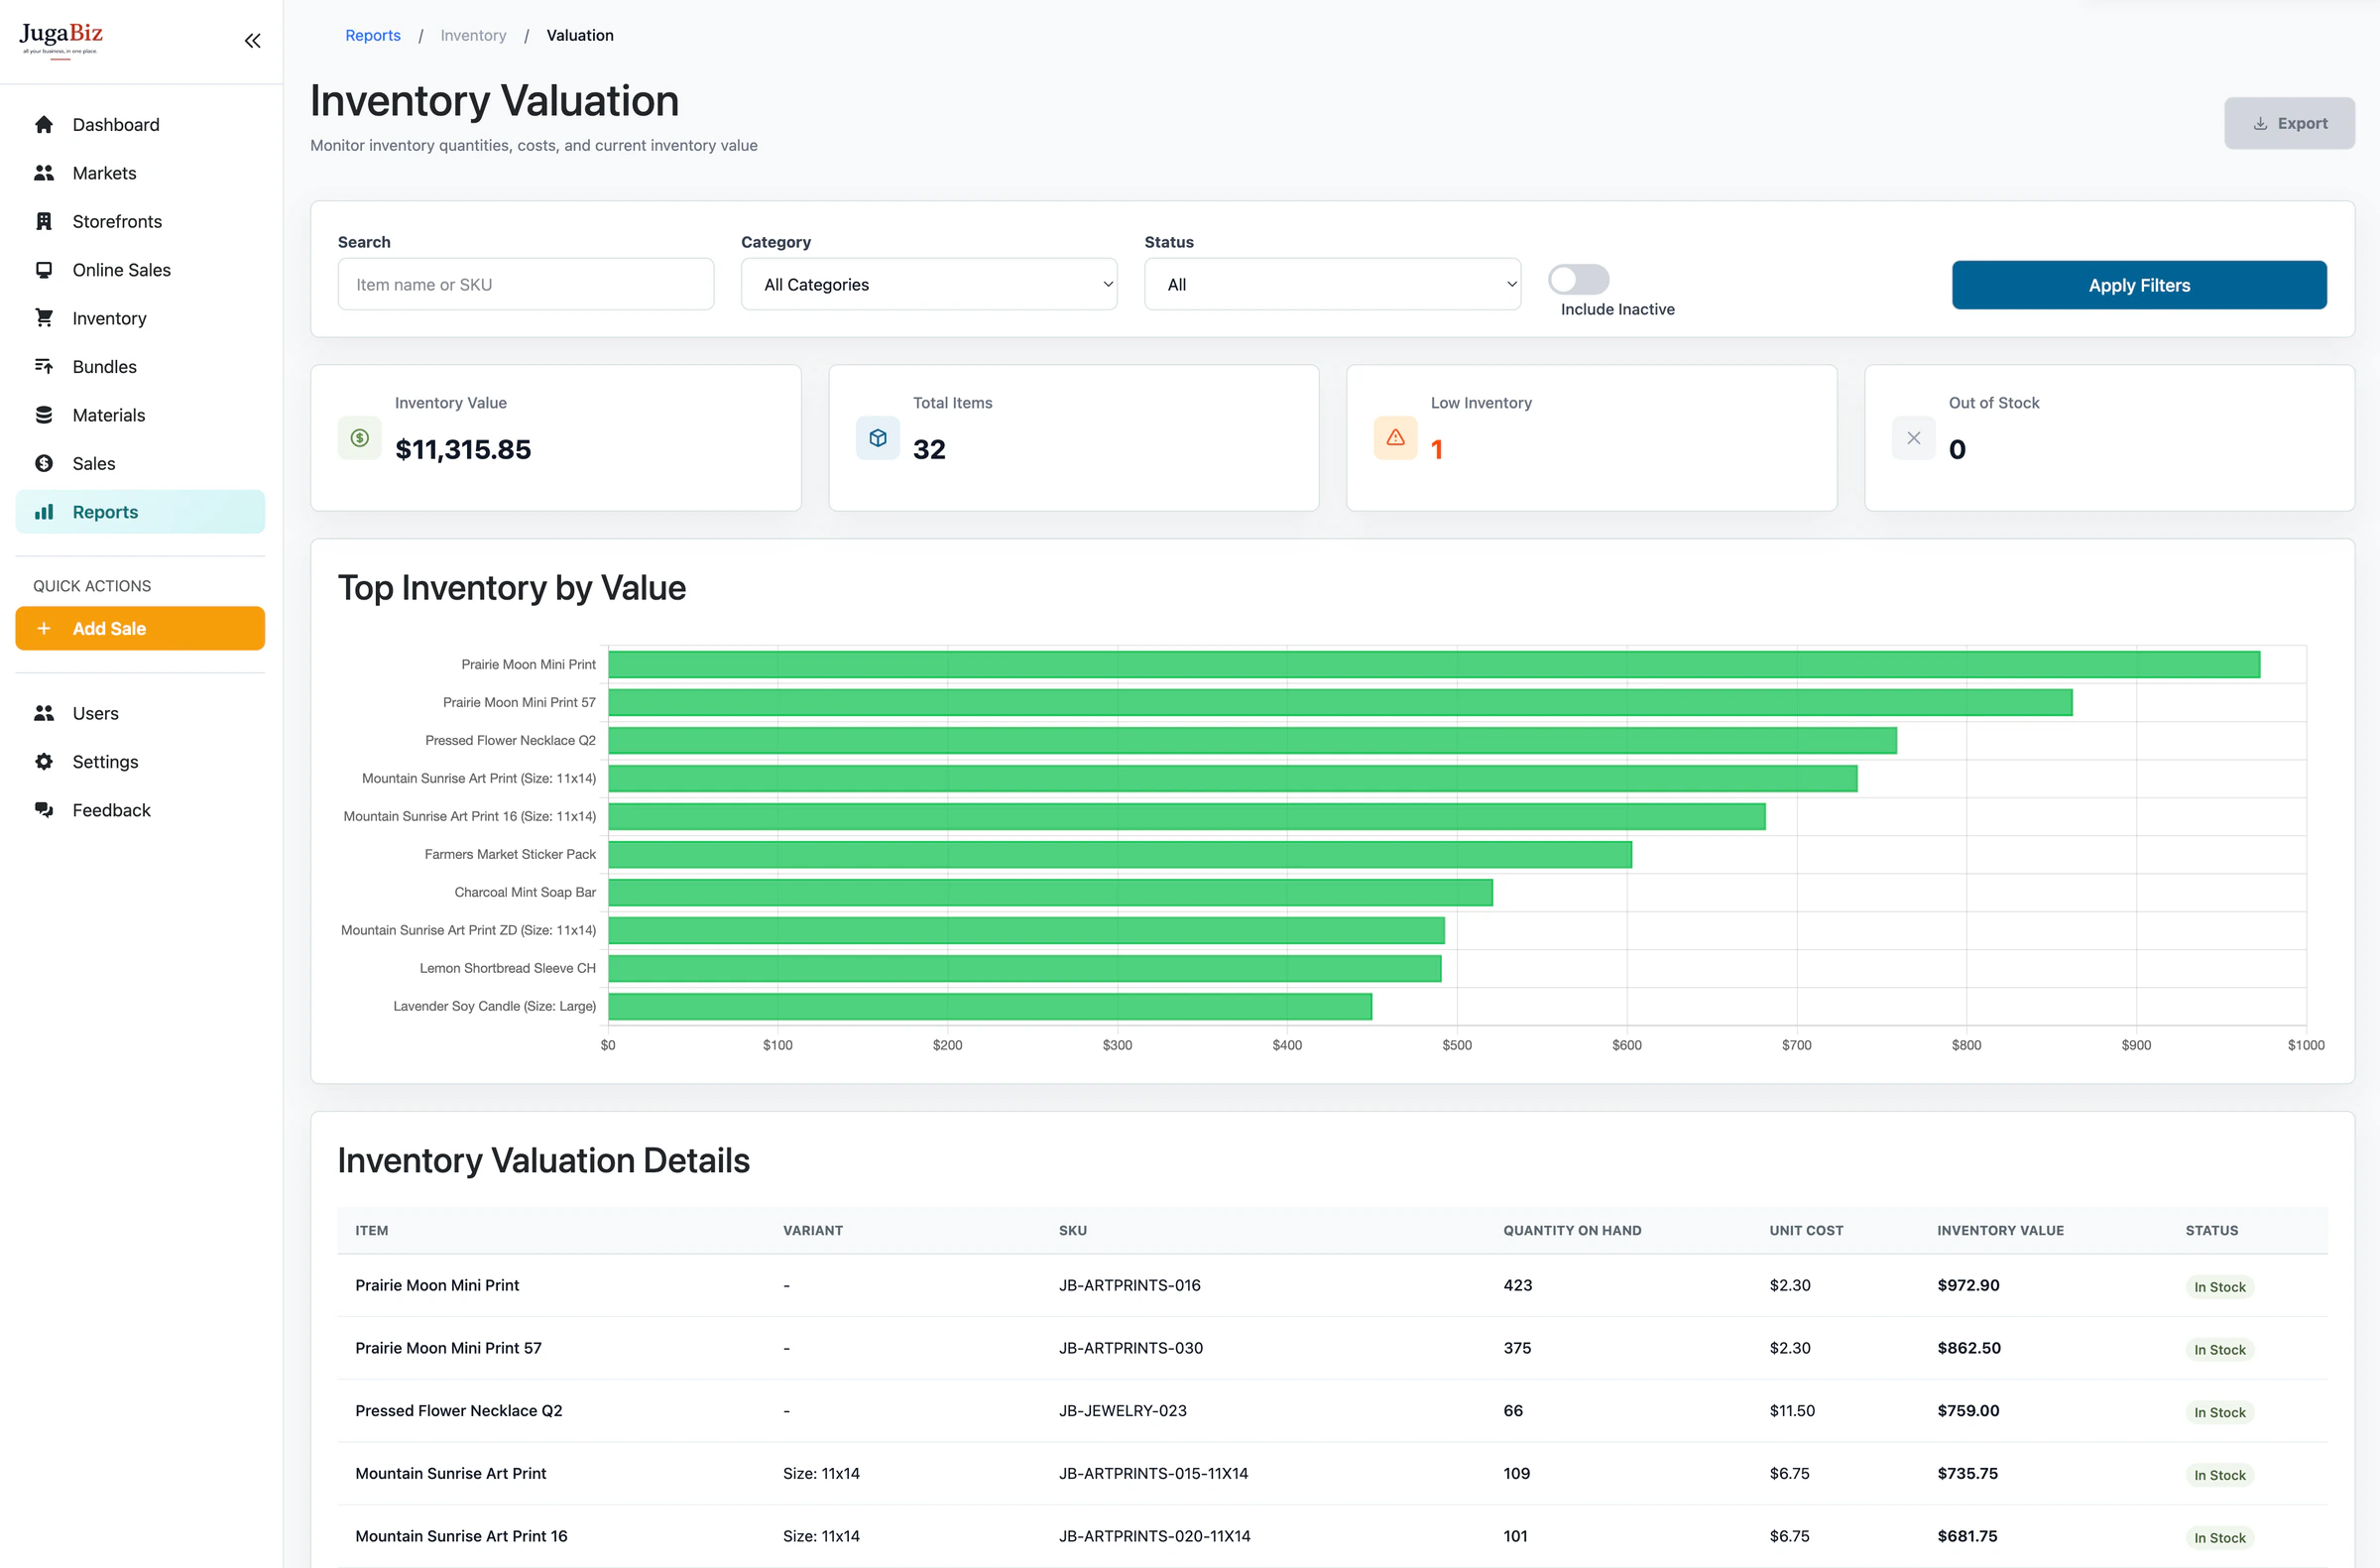Click the plus icon on Add Sale
Image resolution: width=2380 pixels, height=1568 pixels.
click(x=44, y=629)
